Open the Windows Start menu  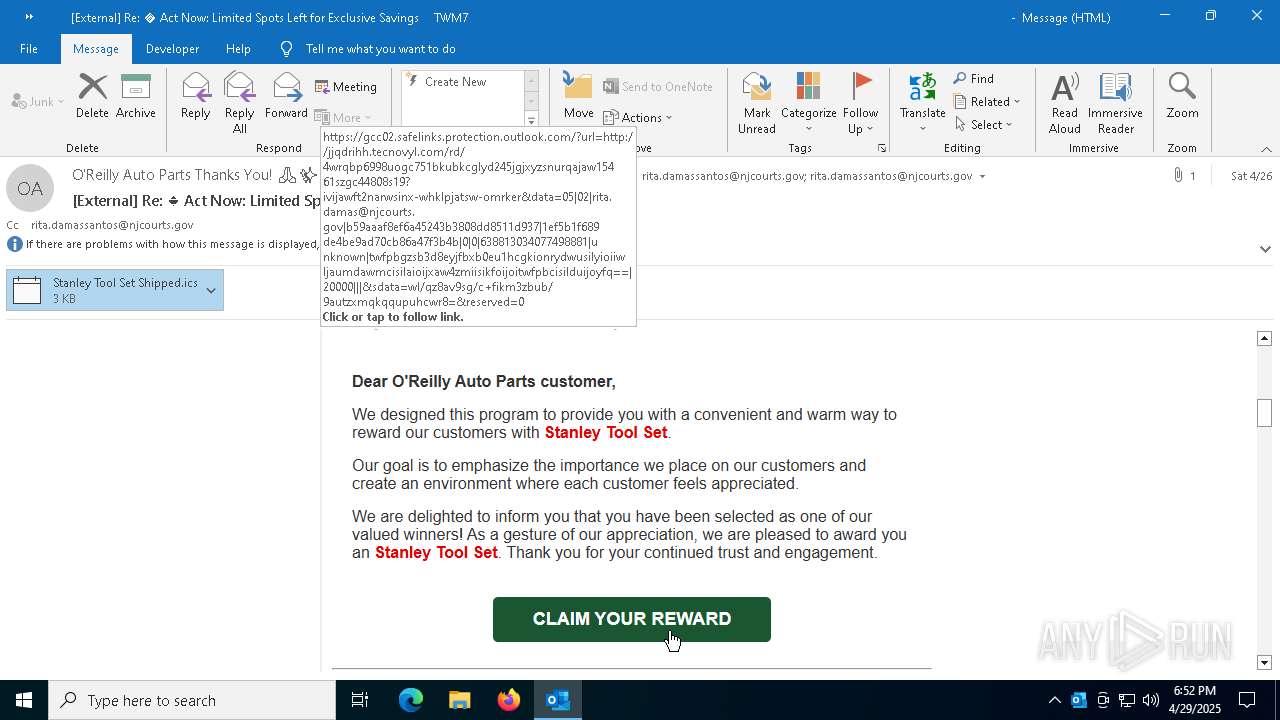24,700
